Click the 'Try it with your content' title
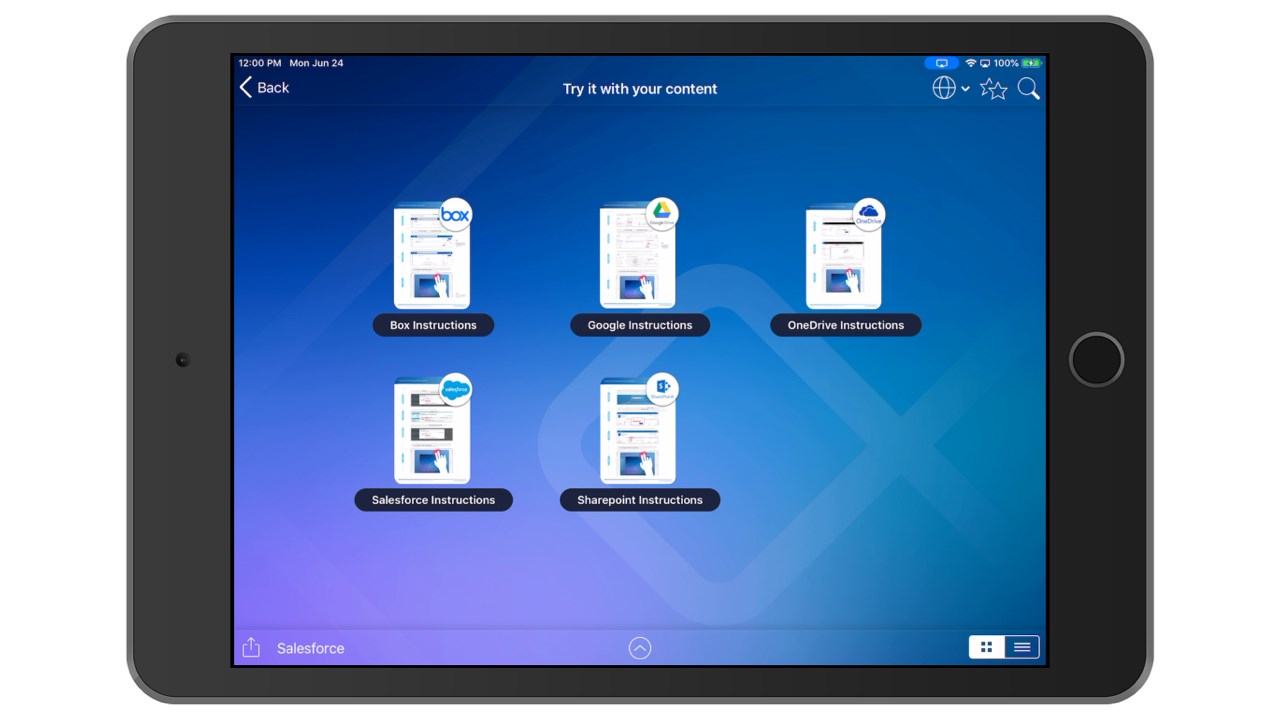Image resolution: width=1280 pixels, height=720 pixels. point(640,89)
